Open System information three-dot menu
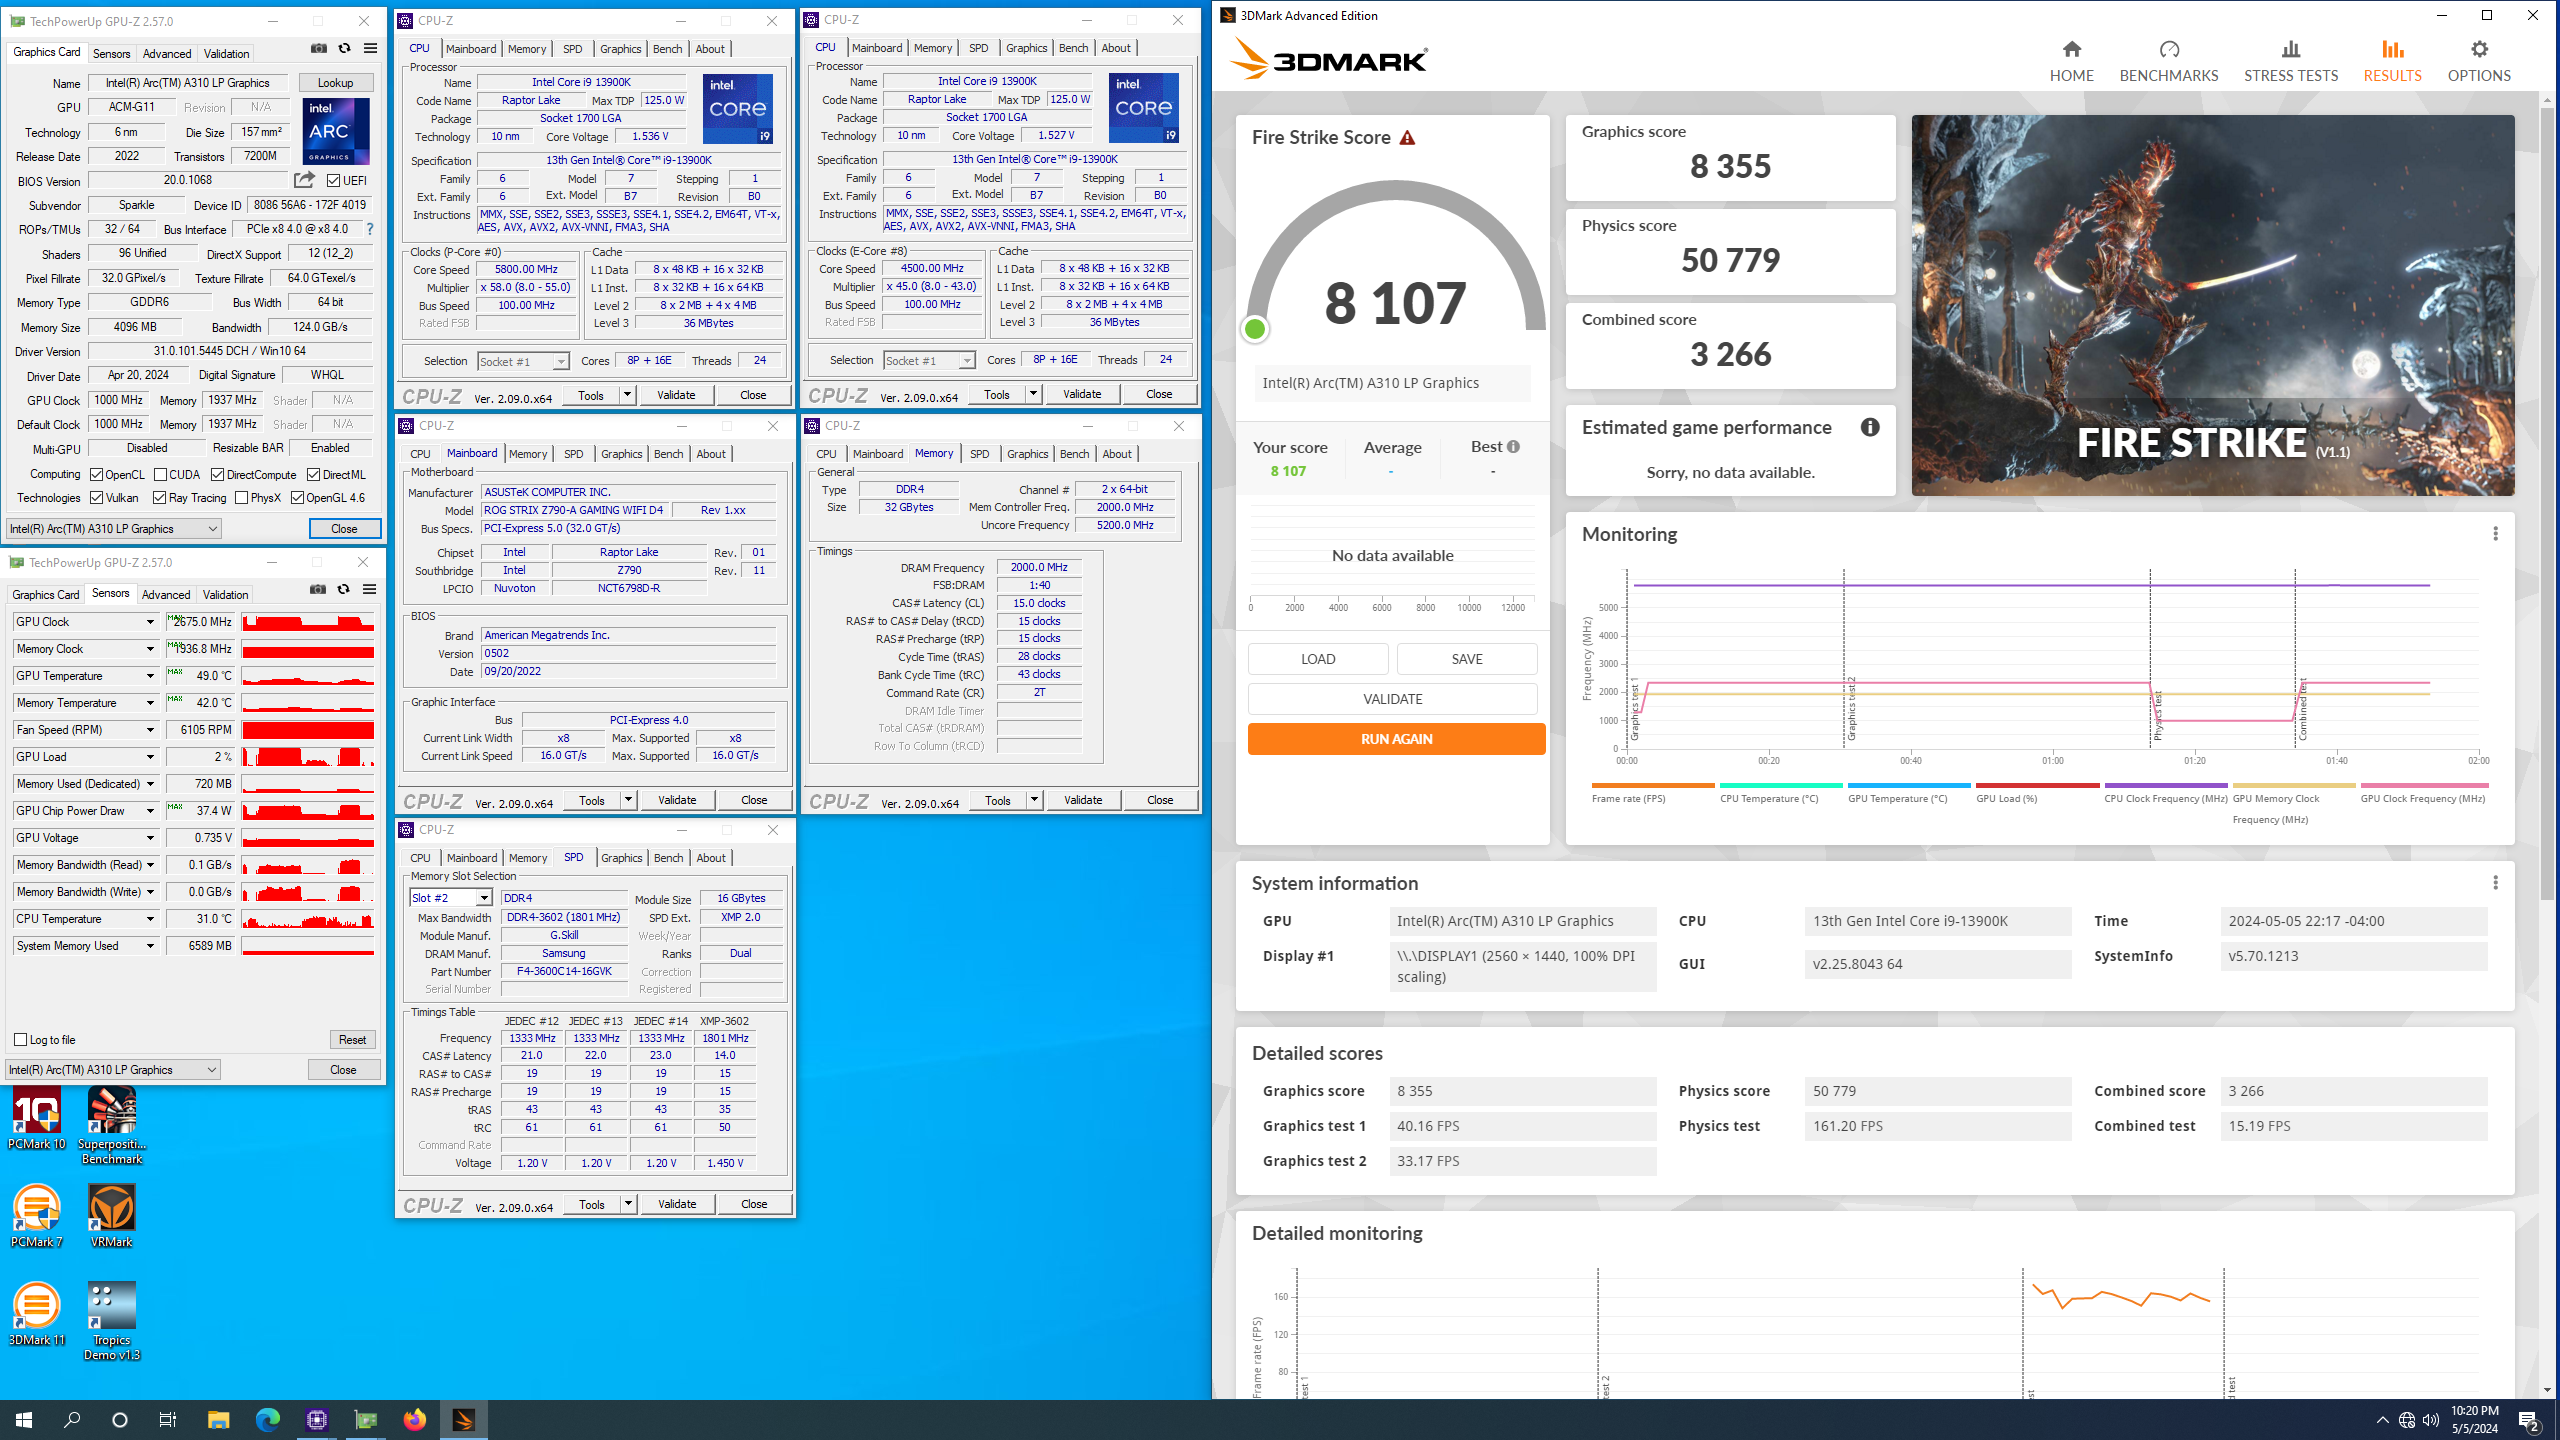Screen dimensions: 2560x1440 2495,883
